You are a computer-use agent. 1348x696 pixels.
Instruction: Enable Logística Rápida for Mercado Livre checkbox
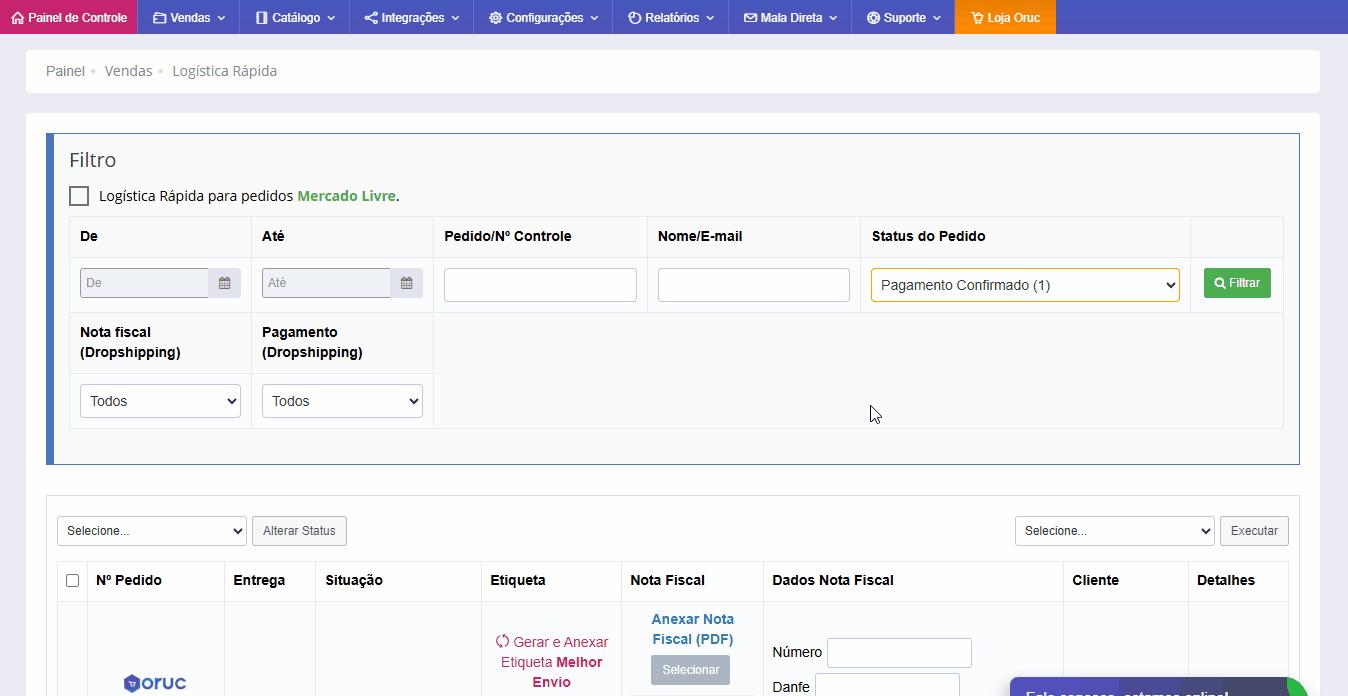click(79, 196)
